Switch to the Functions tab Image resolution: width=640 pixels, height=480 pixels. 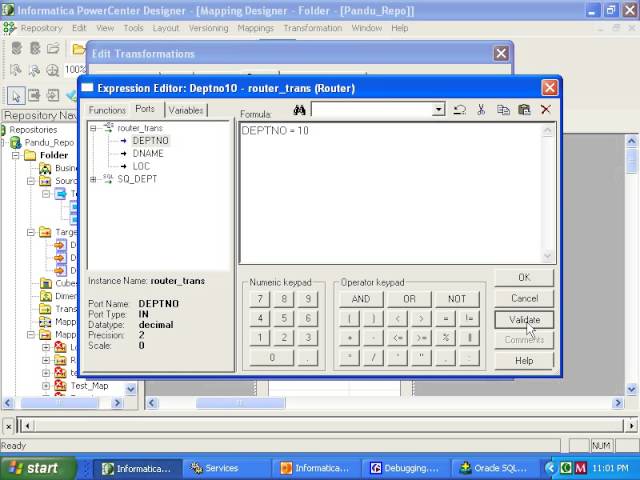point(107,110)
